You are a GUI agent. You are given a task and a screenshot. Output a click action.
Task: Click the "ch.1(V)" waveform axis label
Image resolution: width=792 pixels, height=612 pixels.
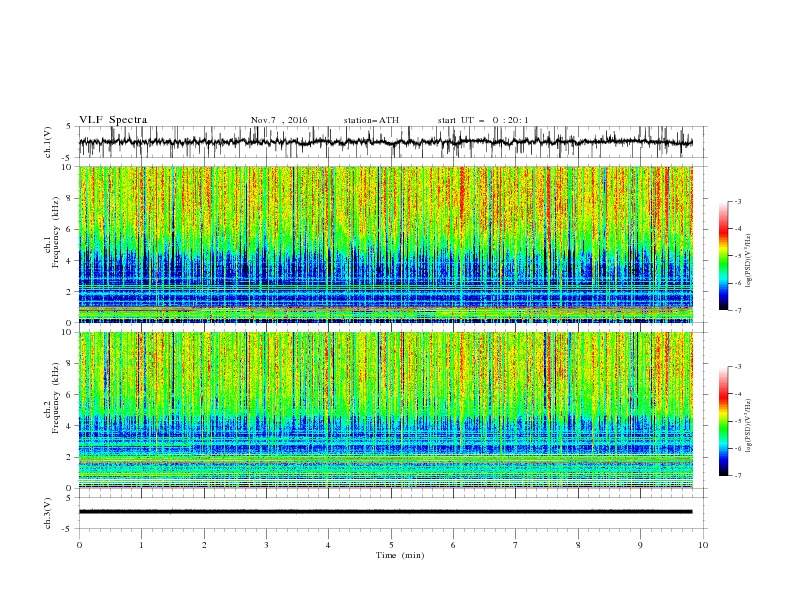pyautogui.click(x=48, y=142)
